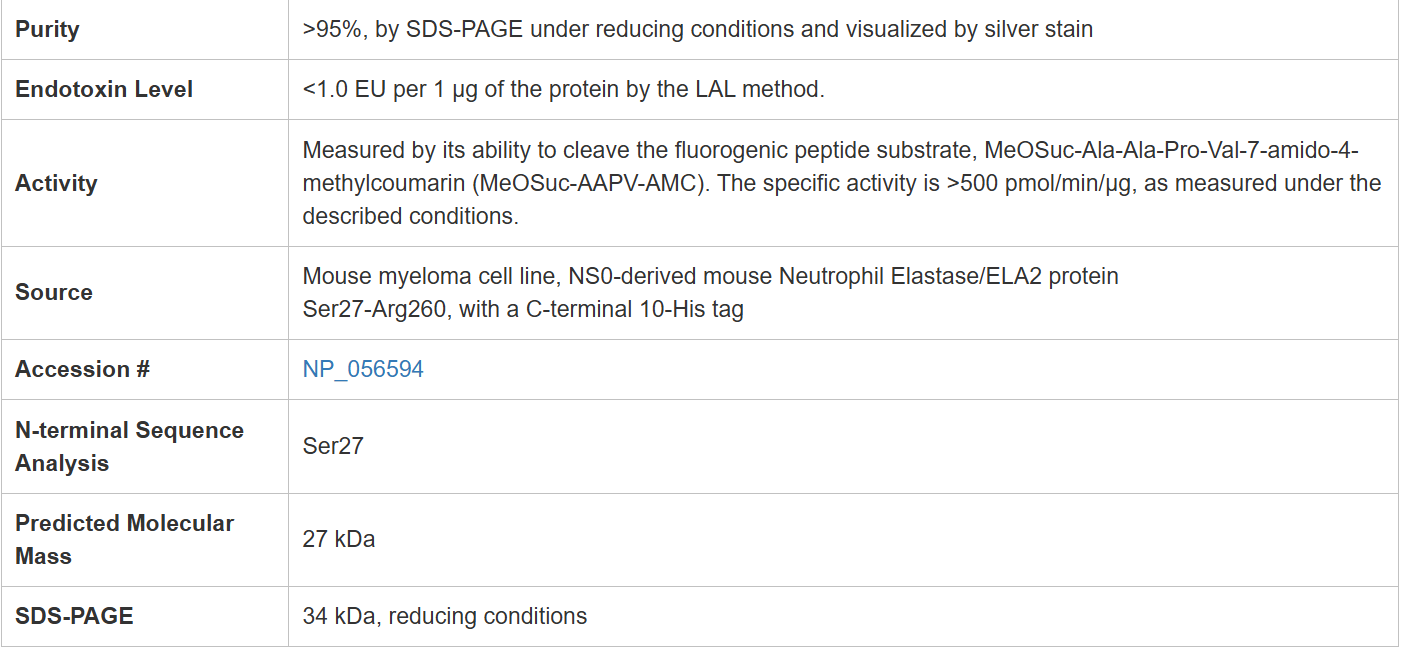
Task: Click the Ser27 N-terminal value cell
Action: [x=333, y=446]
